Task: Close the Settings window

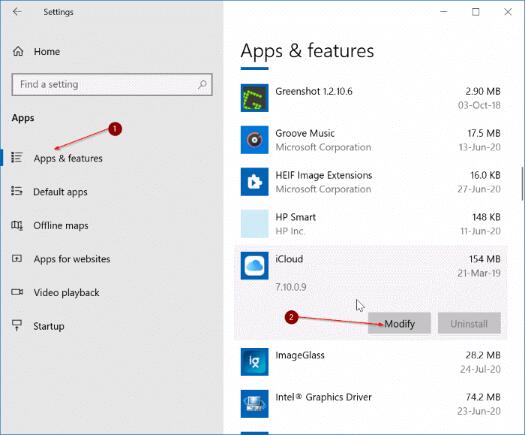Action: click(508, 12)
